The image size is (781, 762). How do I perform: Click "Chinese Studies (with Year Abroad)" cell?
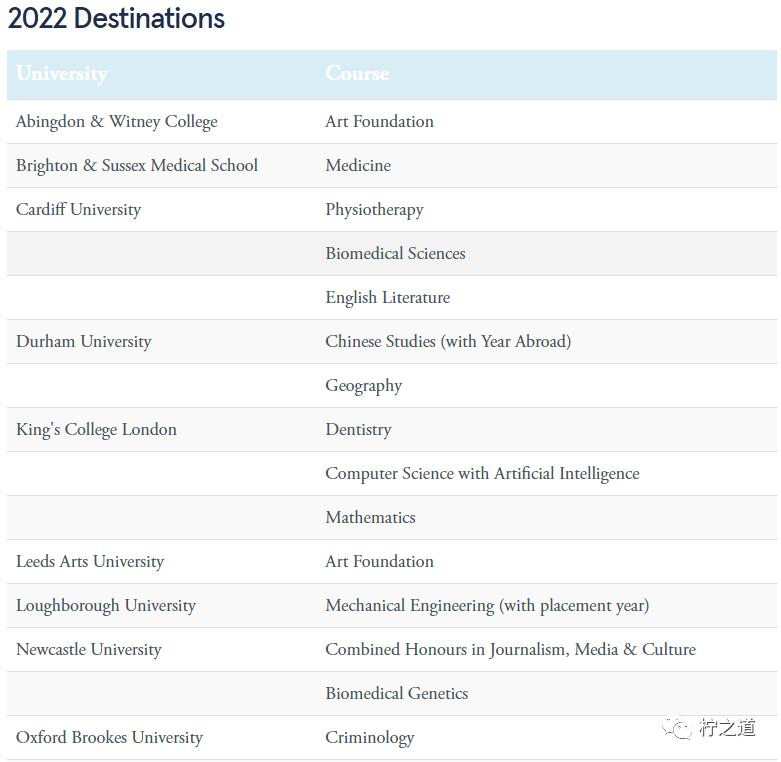coord(448,342)
